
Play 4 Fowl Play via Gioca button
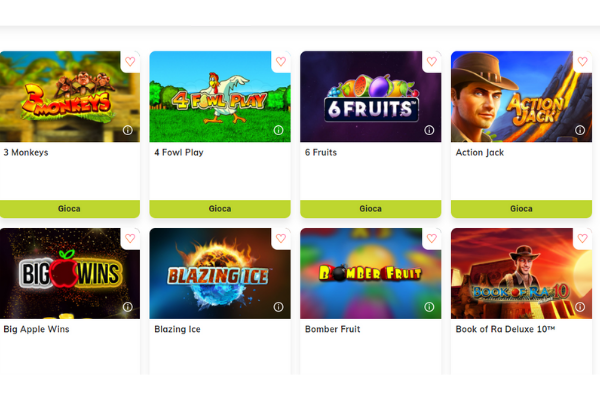click(x=220, y=209)
